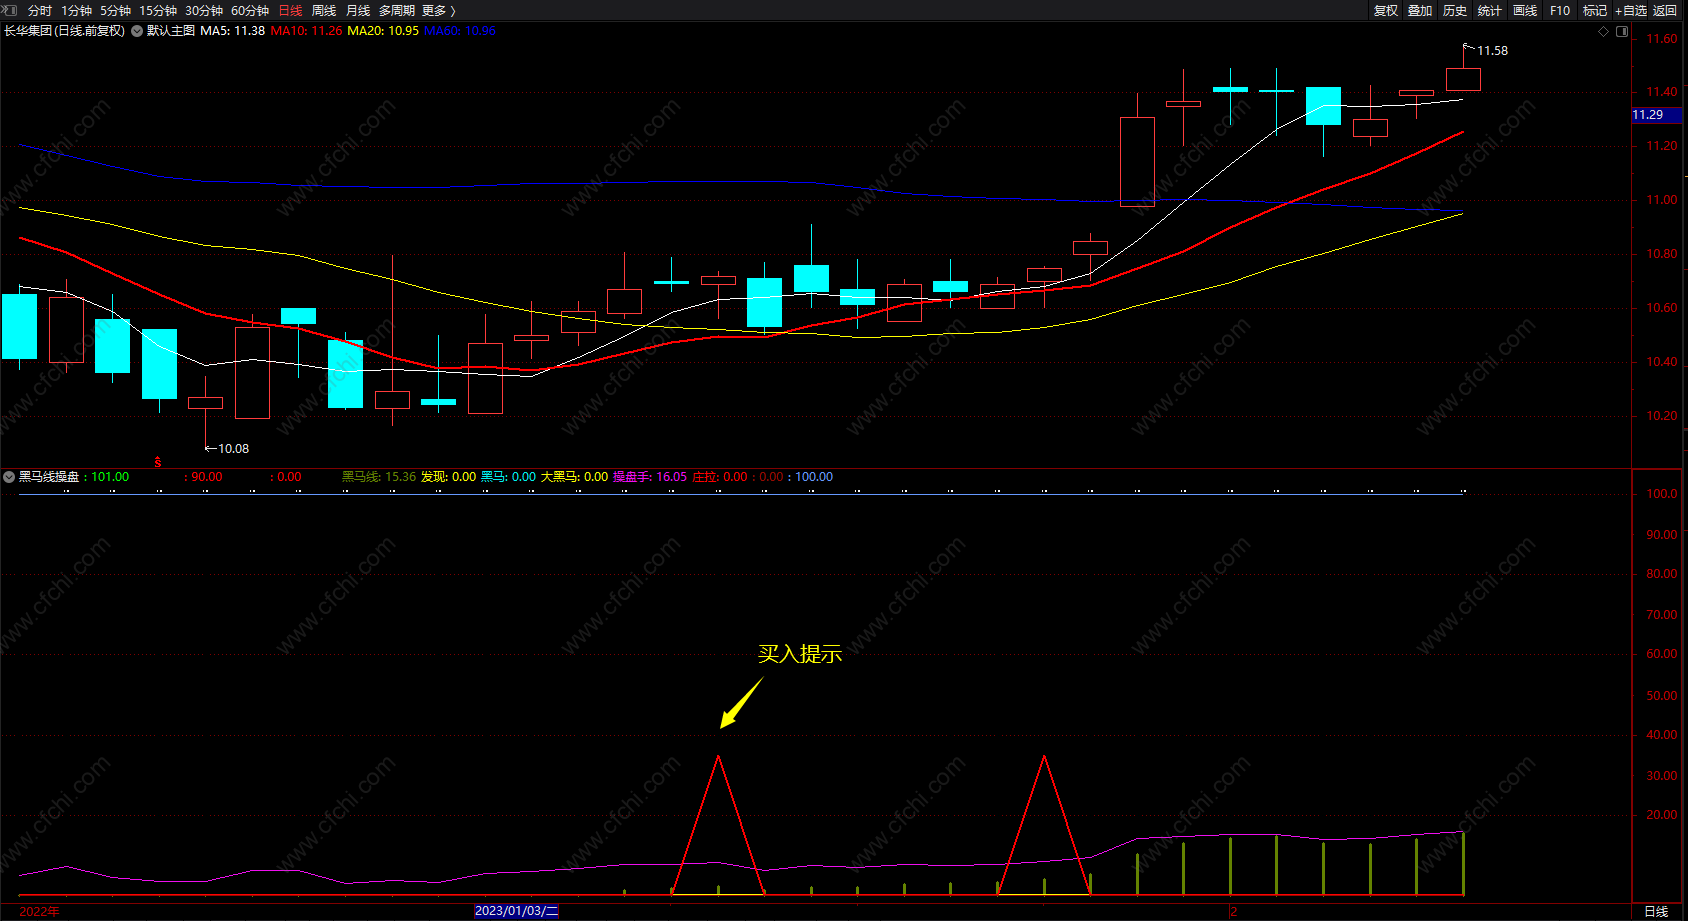Click the 11.00 price axis label
The width and height of the screenshot is (1688, 921).
(x=1662, y=200)
